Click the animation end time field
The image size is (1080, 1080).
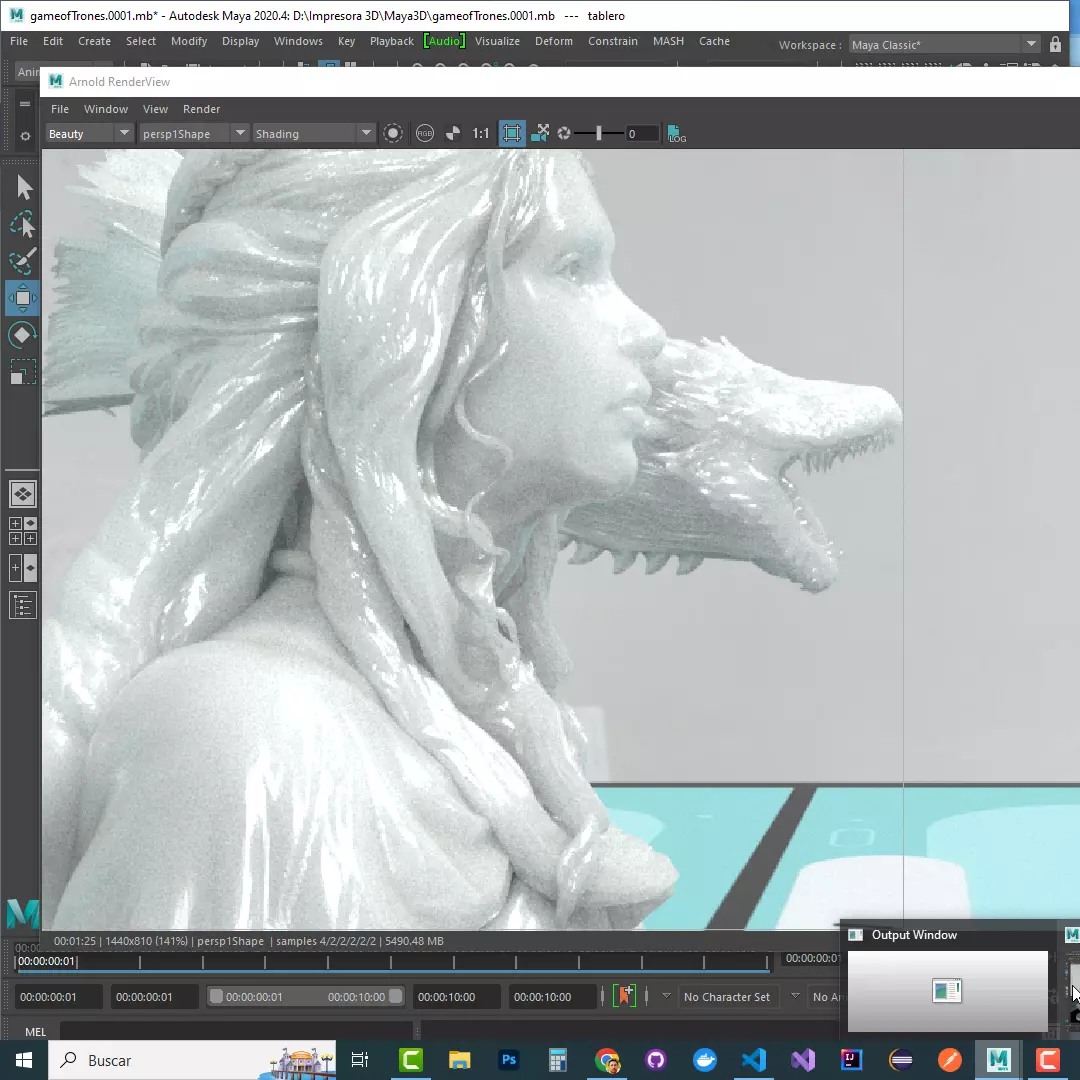(x=552, y=997)
